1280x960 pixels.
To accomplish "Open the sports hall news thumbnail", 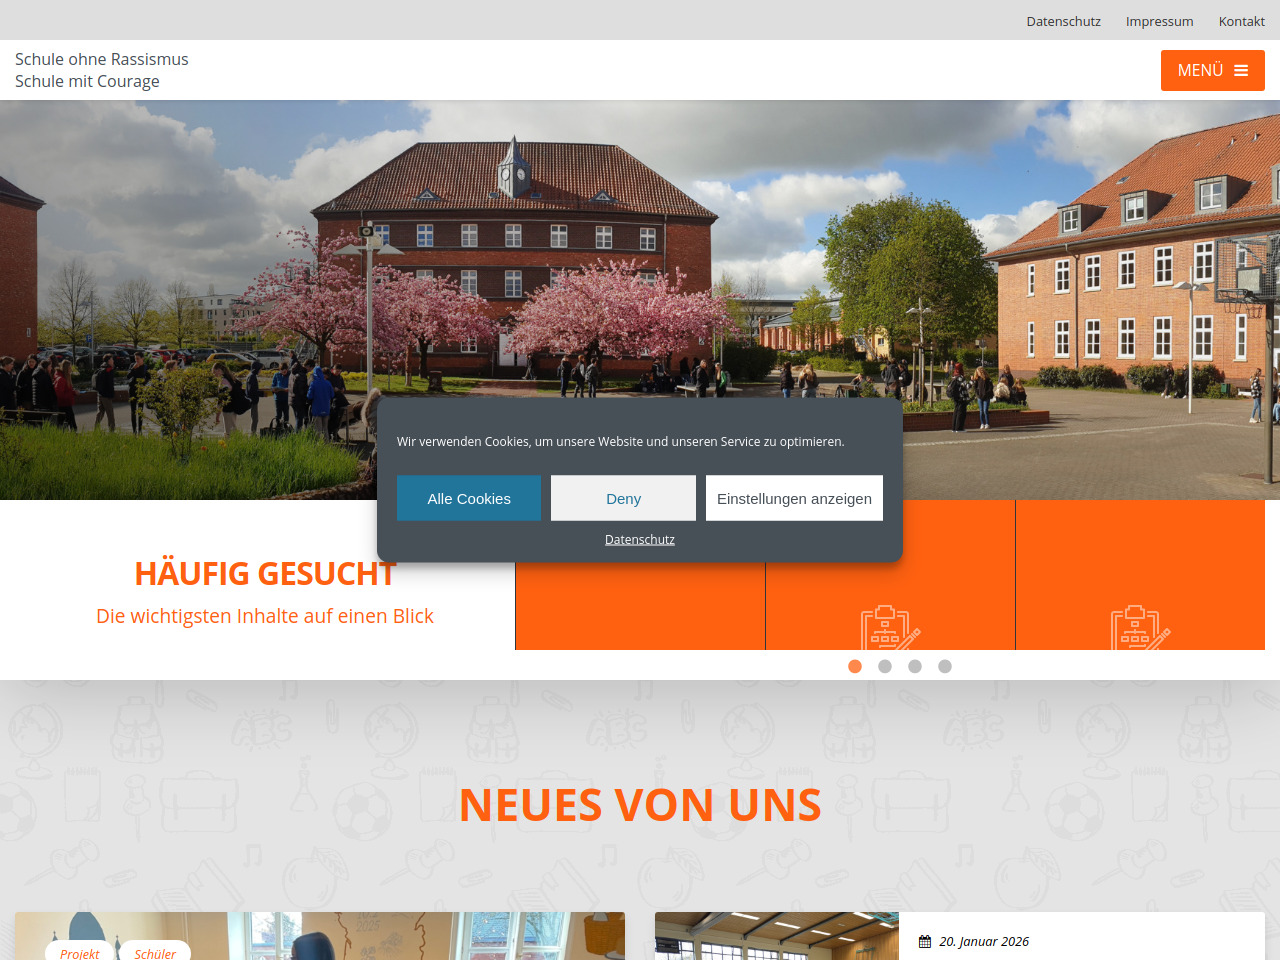I will click(x=777, y=938).
